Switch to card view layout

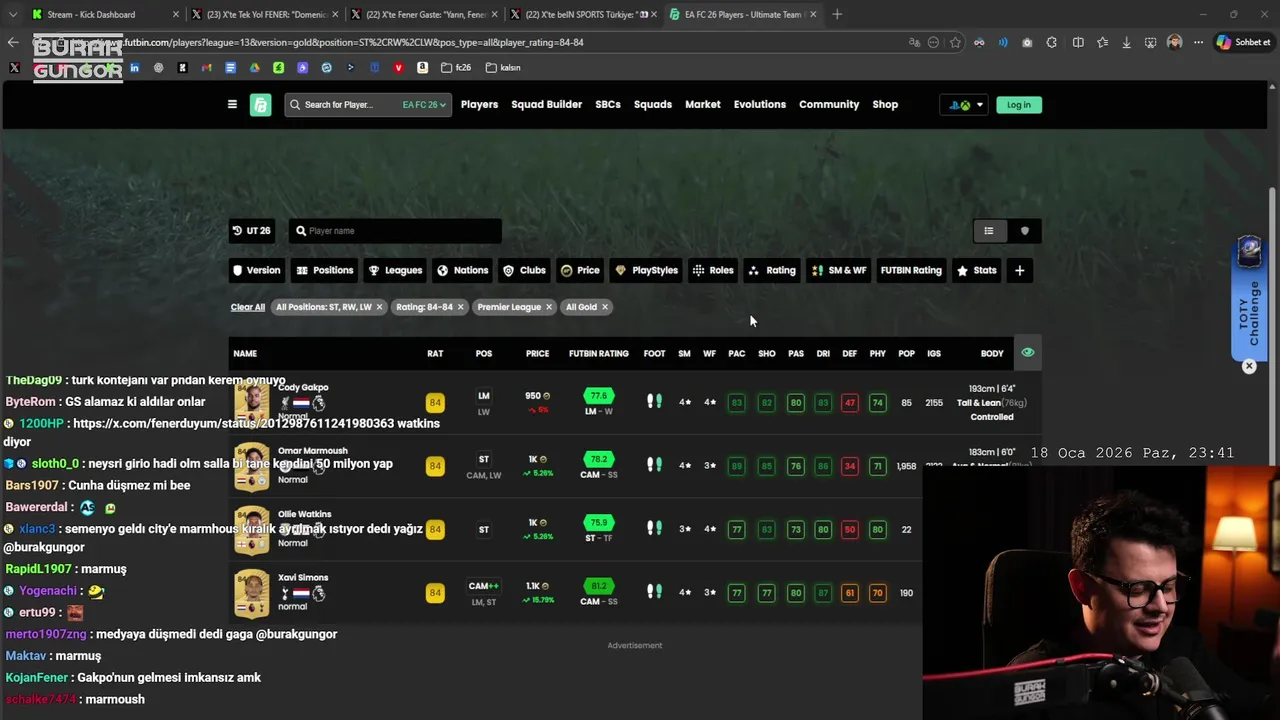pyautogui.click(x=1024, y=231)
